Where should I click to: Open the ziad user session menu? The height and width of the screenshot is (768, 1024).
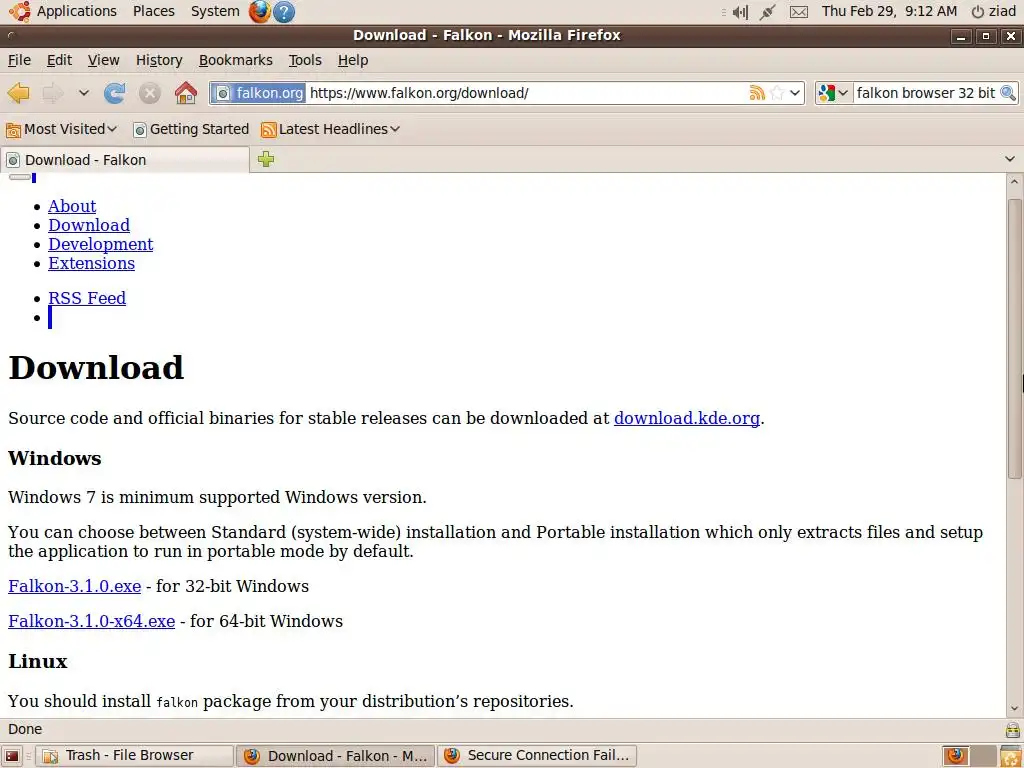pos(994,11)
